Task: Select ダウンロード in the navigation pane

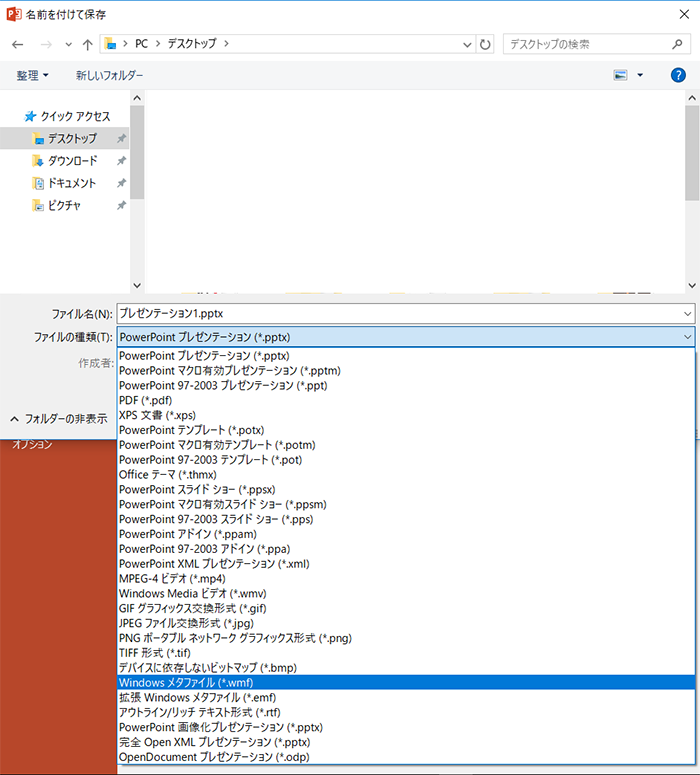Action: (x=64, y=161)
